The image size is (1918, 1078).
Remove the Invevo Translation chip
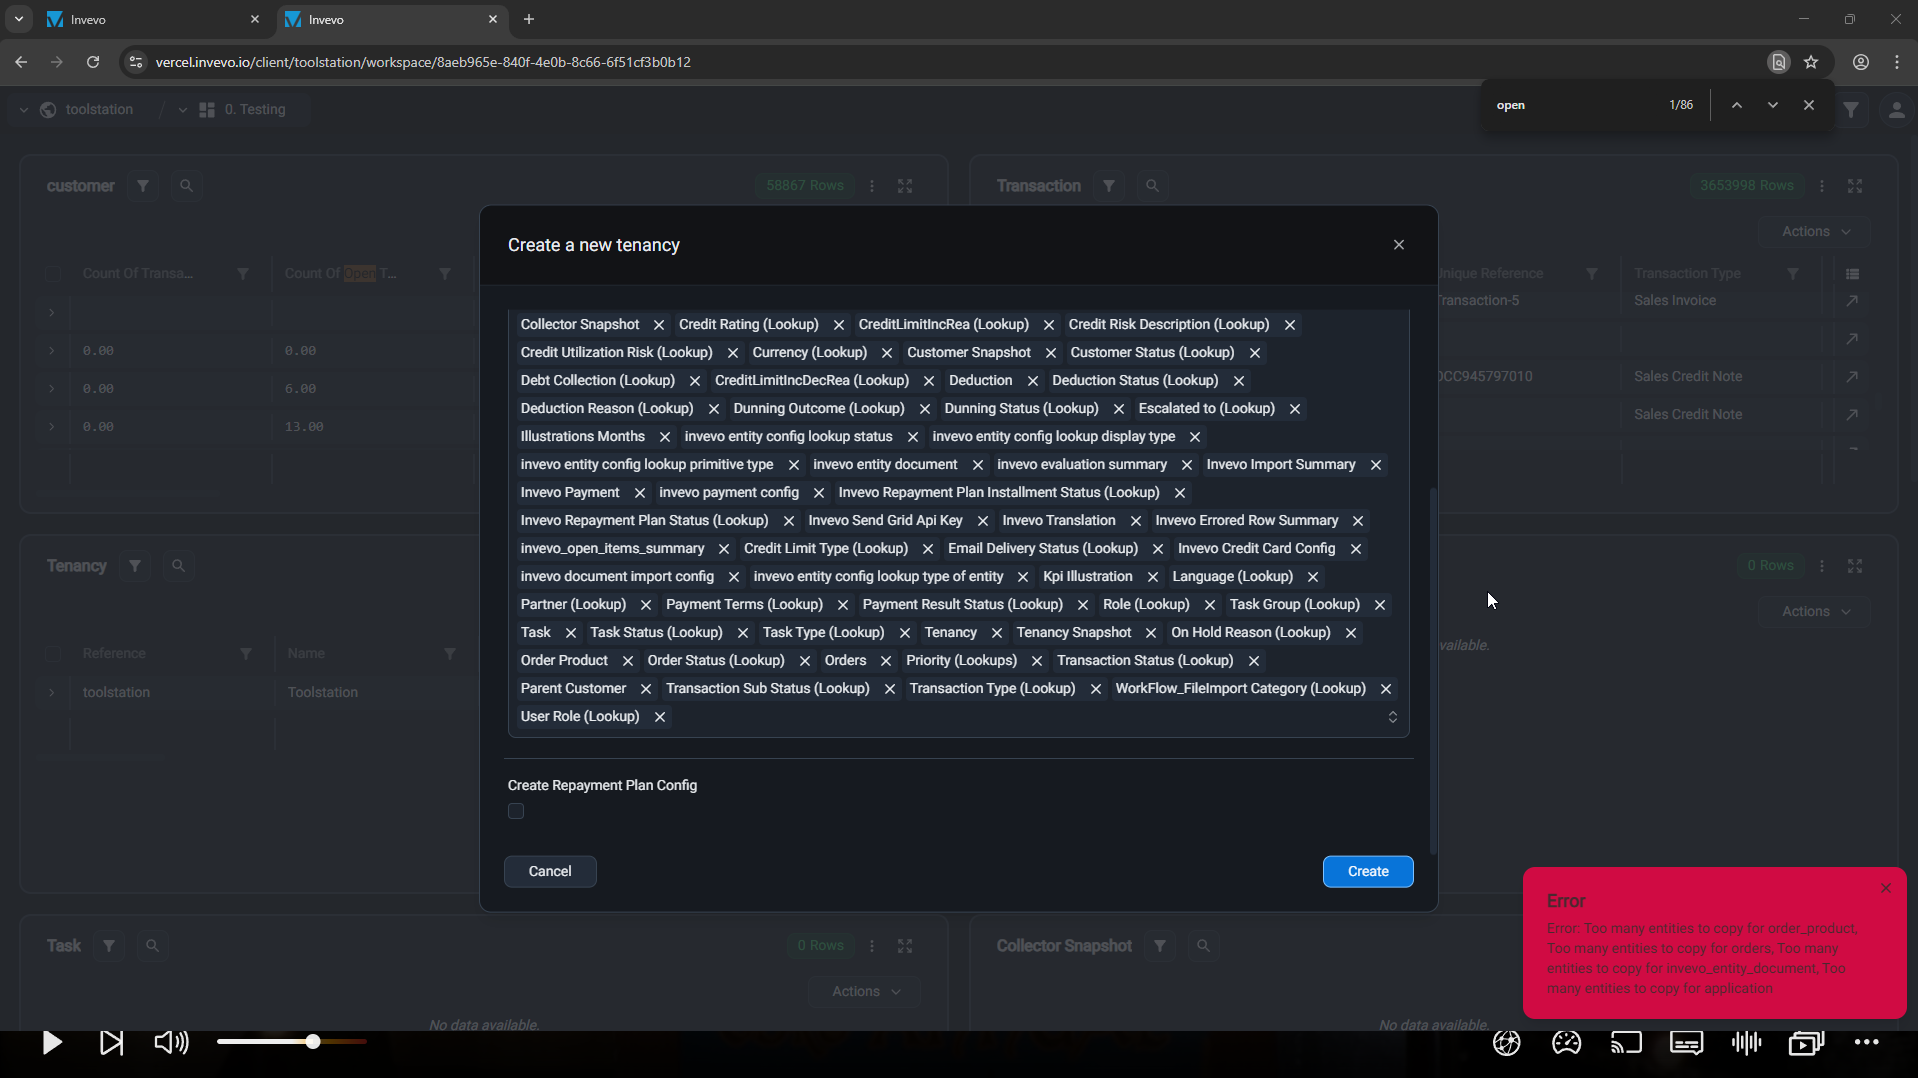click(x=1135, y=521)
